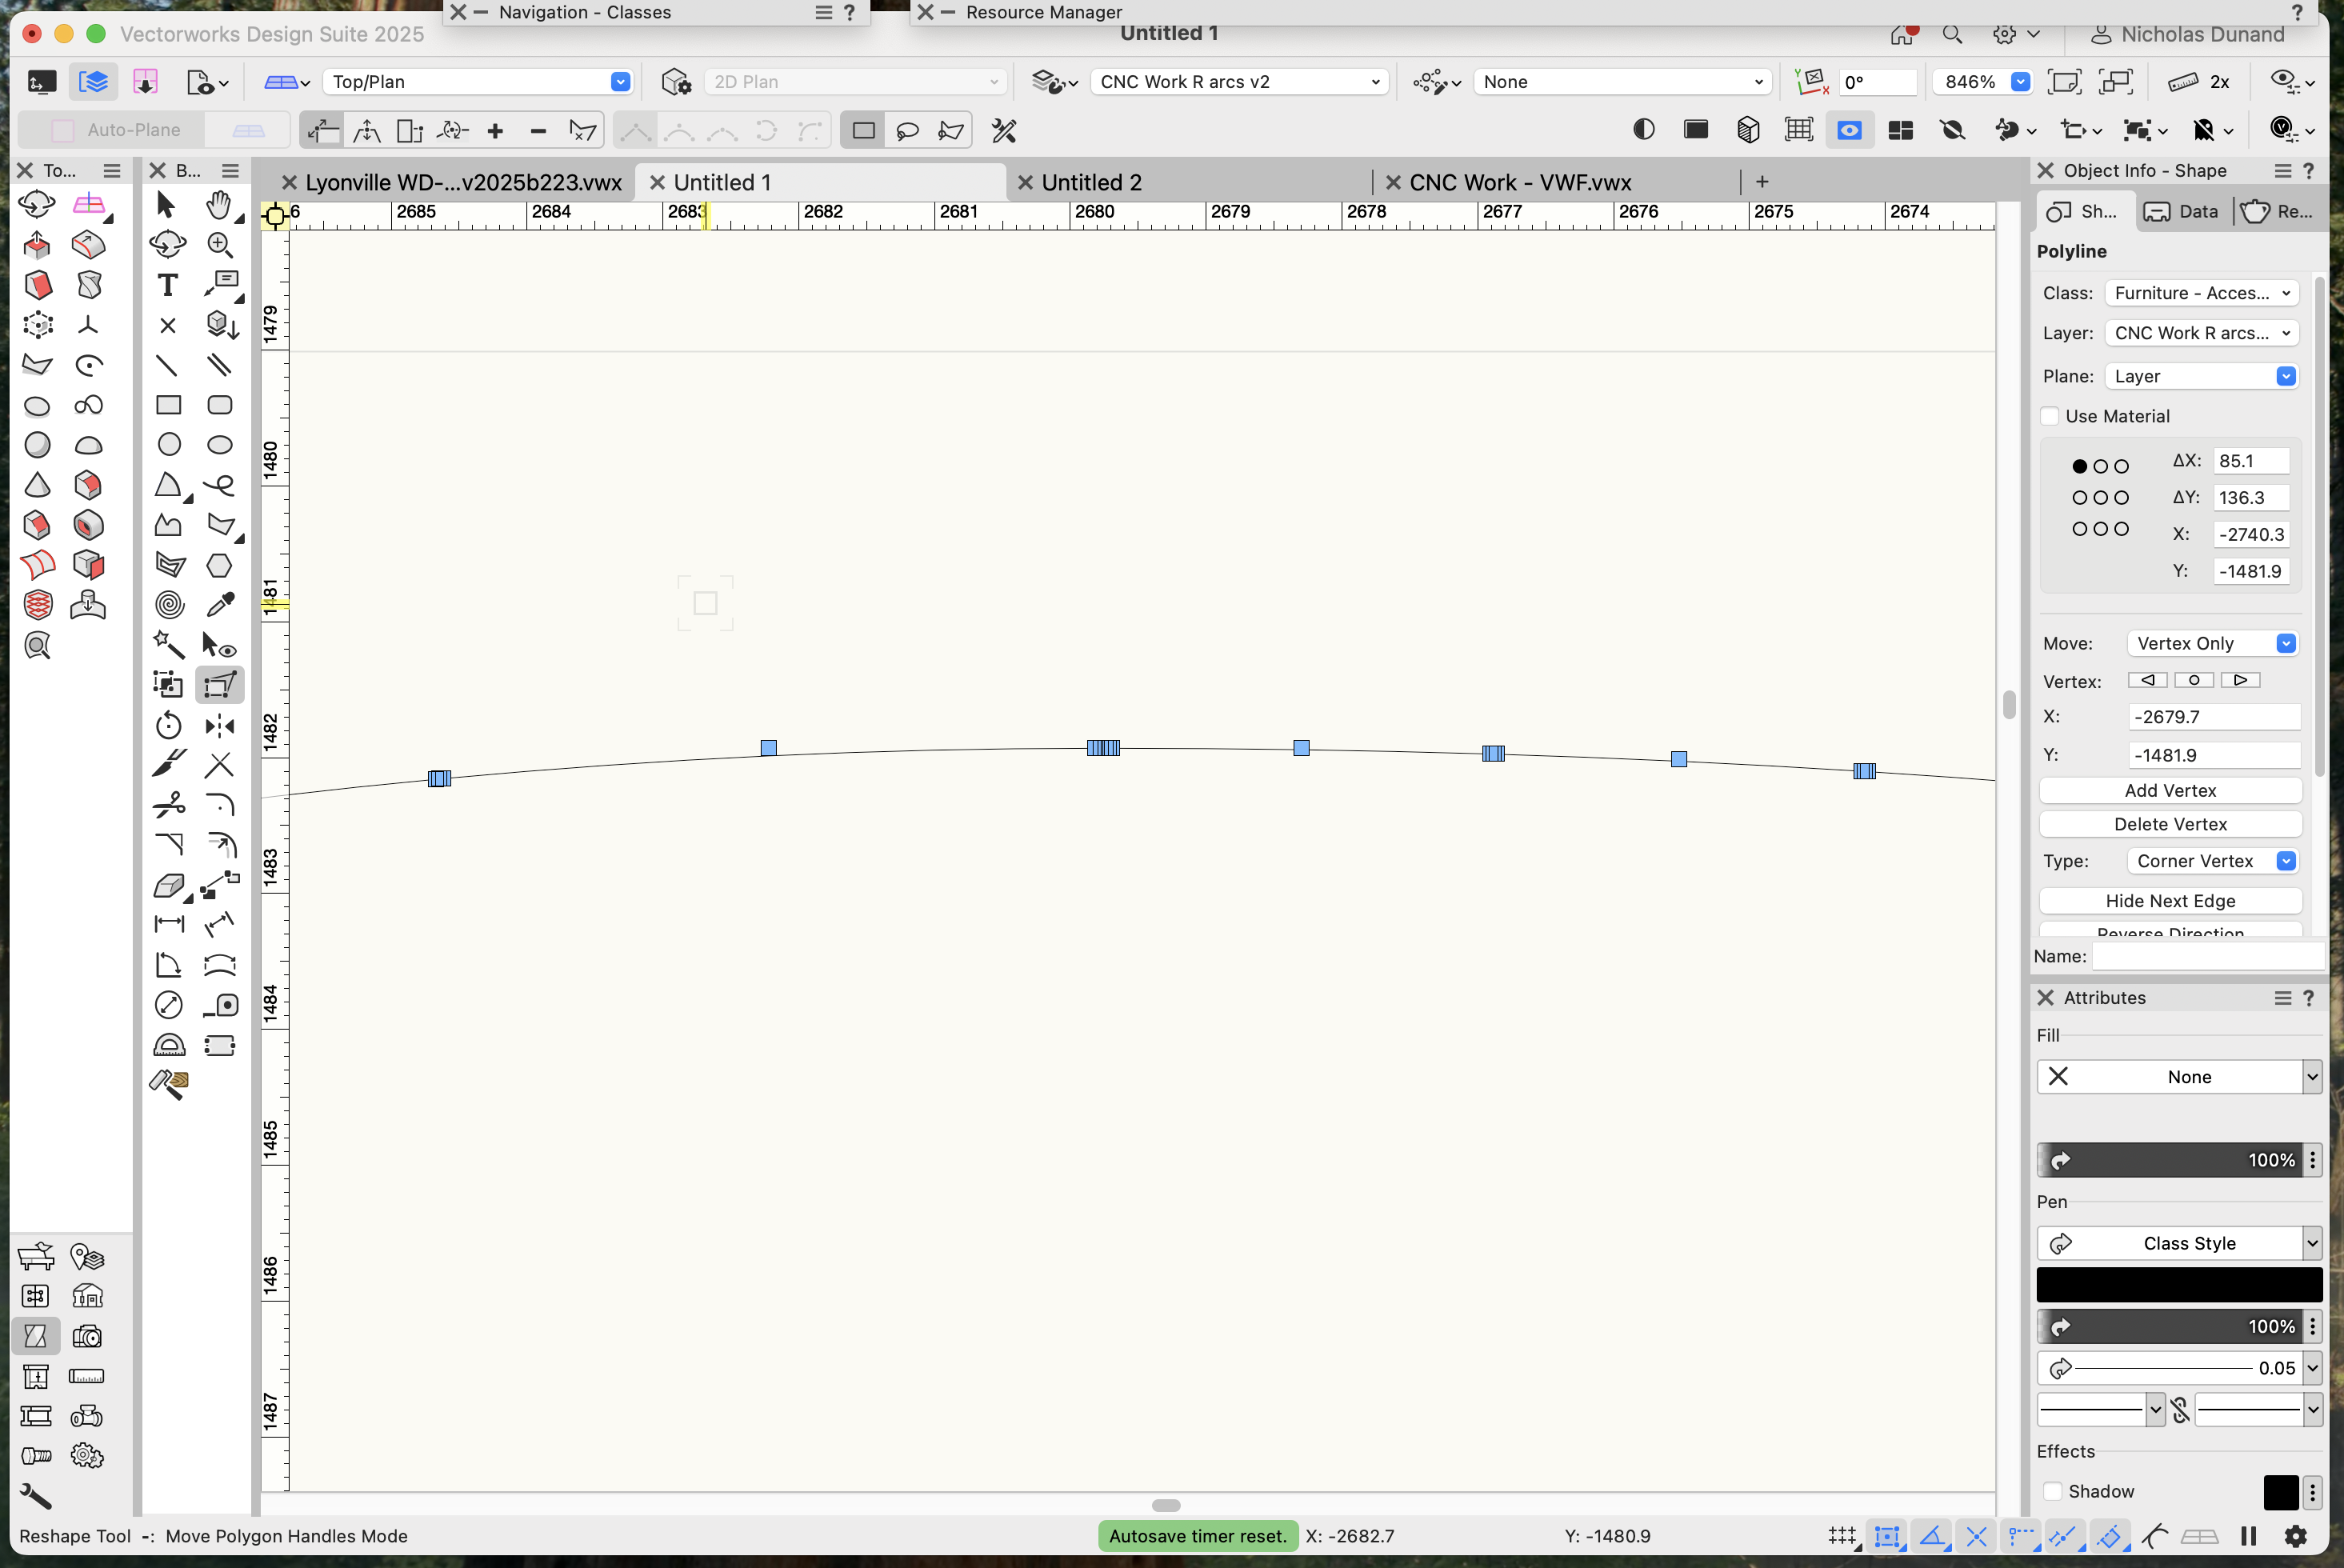This screenshot has width=2344, height=1568.
Task: Select the Text tool in Basic palette
Action: click(x=168, y=285)
